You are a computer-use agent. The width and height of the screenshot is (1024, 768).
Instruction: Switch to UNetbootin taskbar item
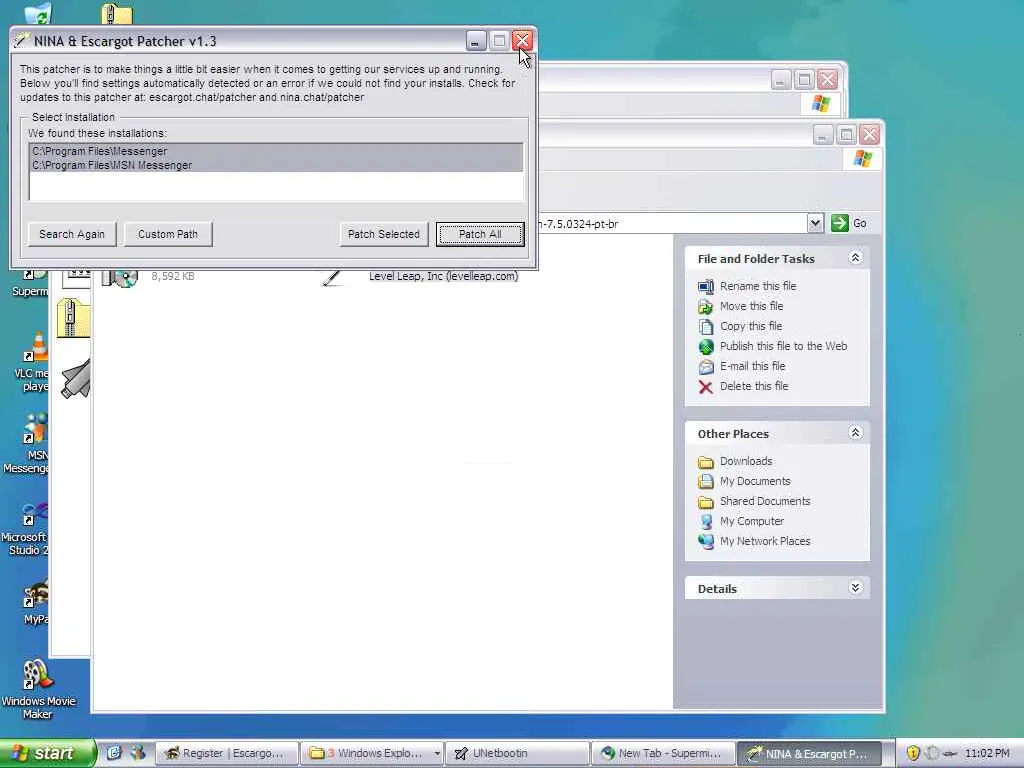(x=518, y=754)
